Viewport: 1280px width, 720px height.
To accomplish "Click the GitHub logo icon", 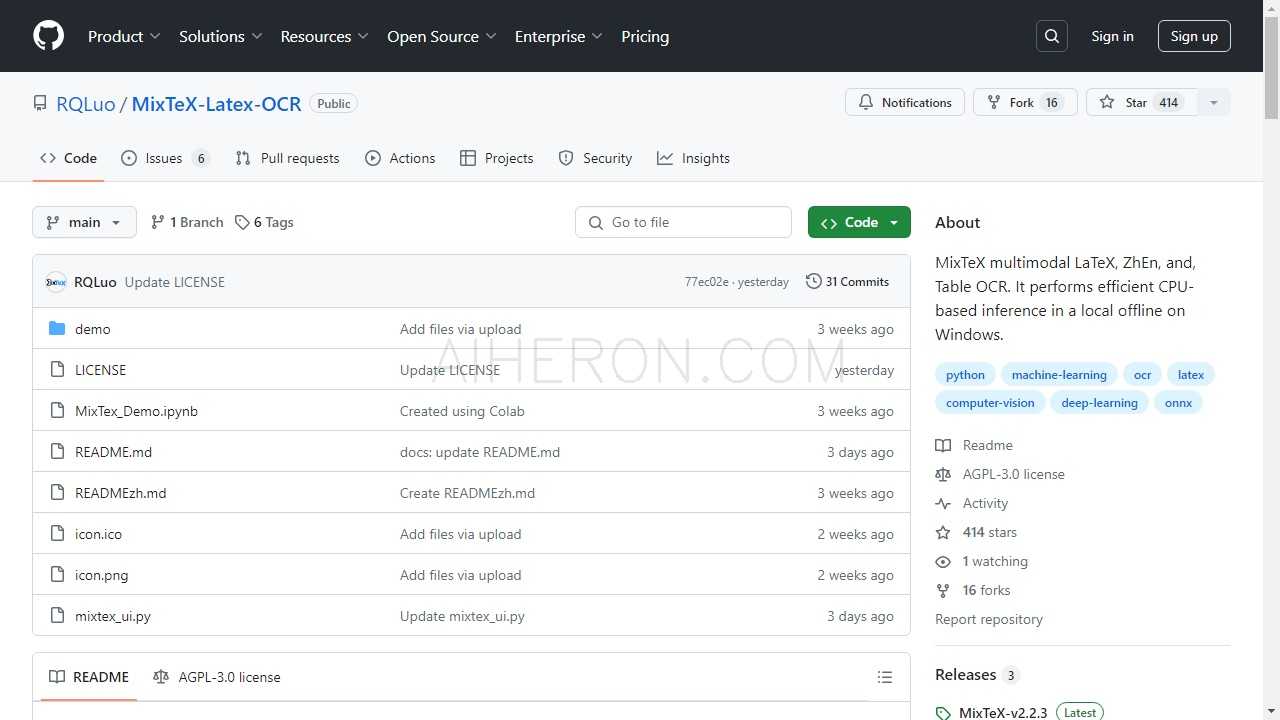I will pos(48,36).
